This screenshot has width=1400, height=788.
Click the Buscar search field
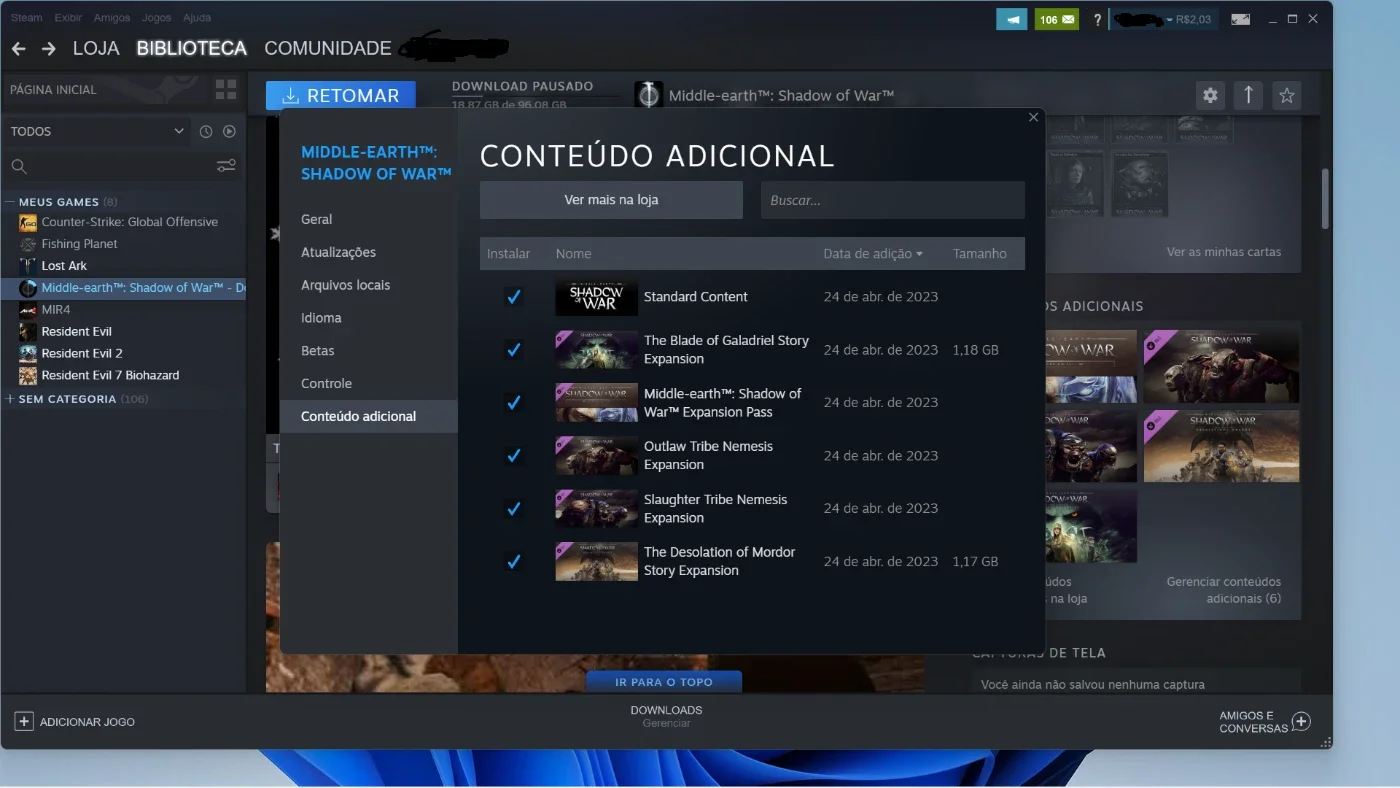893,200
